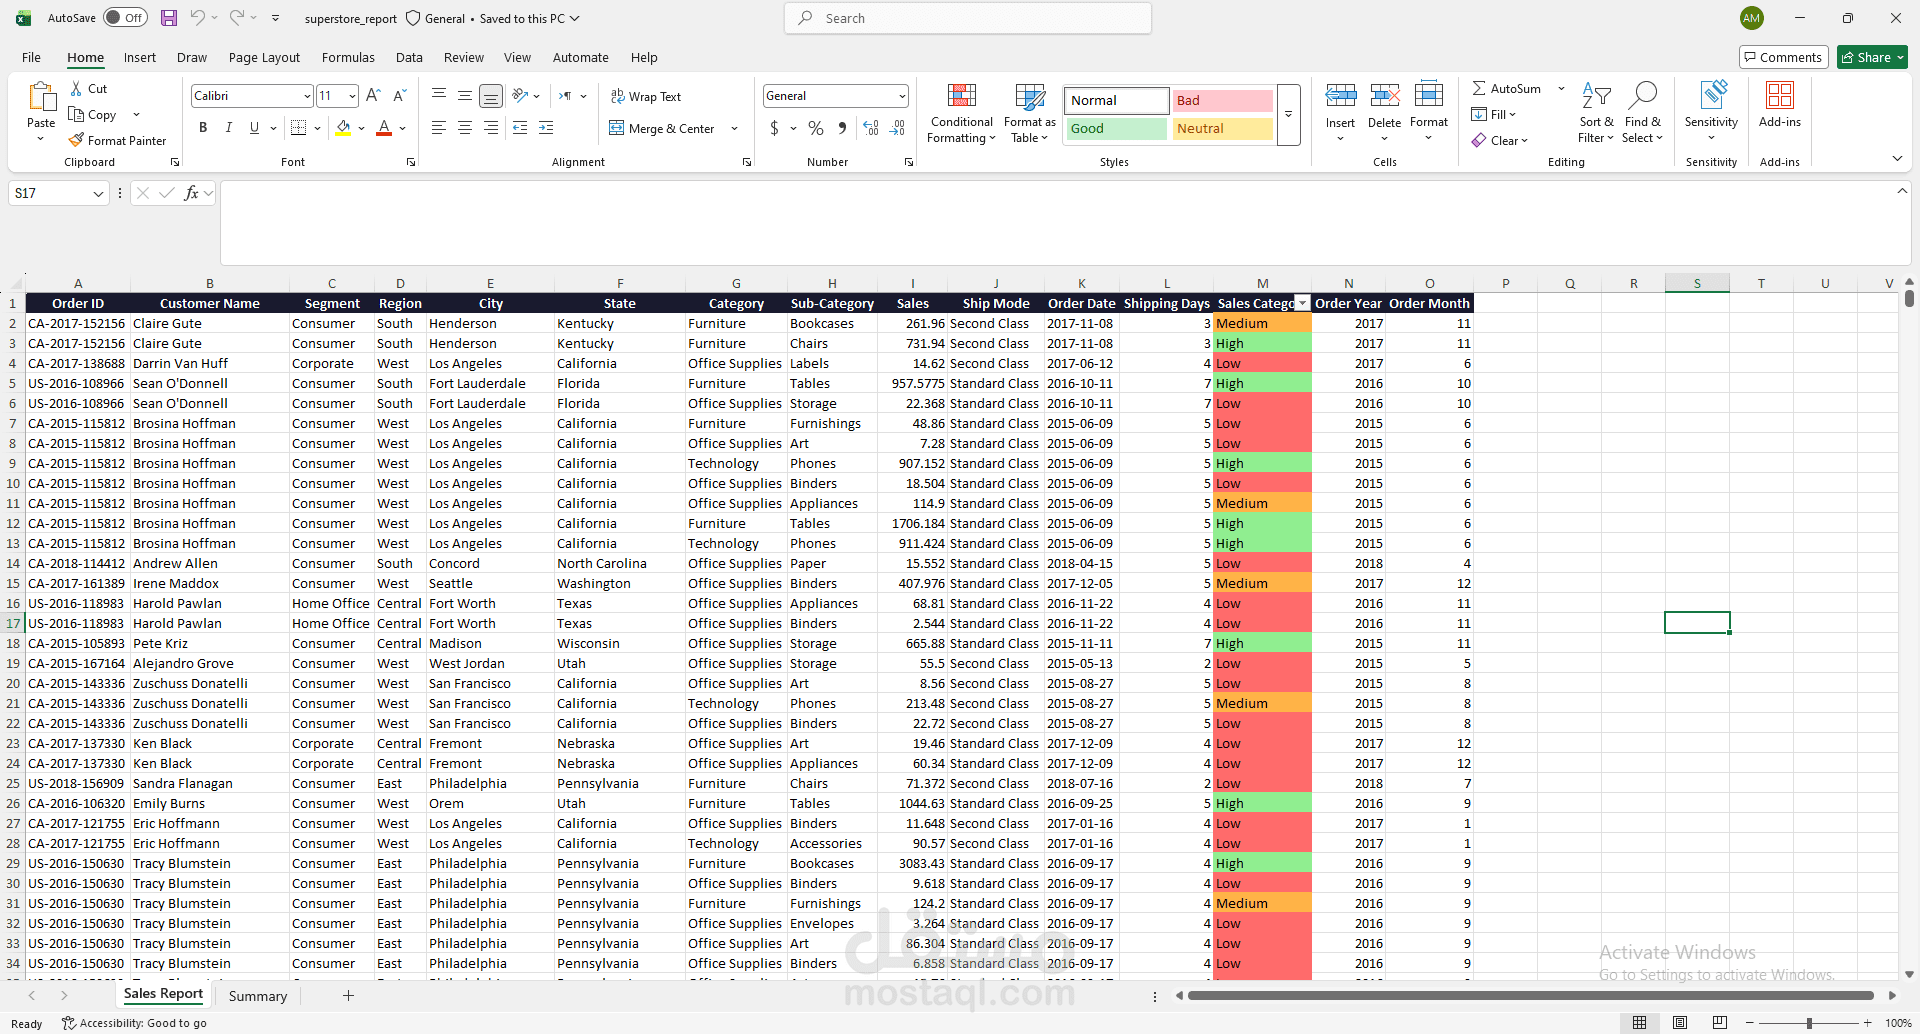1920x1034 pixels.
Task: Switch to Page Layout view in status bar
Action: pyautogui.click(x=1680, y=1022)
